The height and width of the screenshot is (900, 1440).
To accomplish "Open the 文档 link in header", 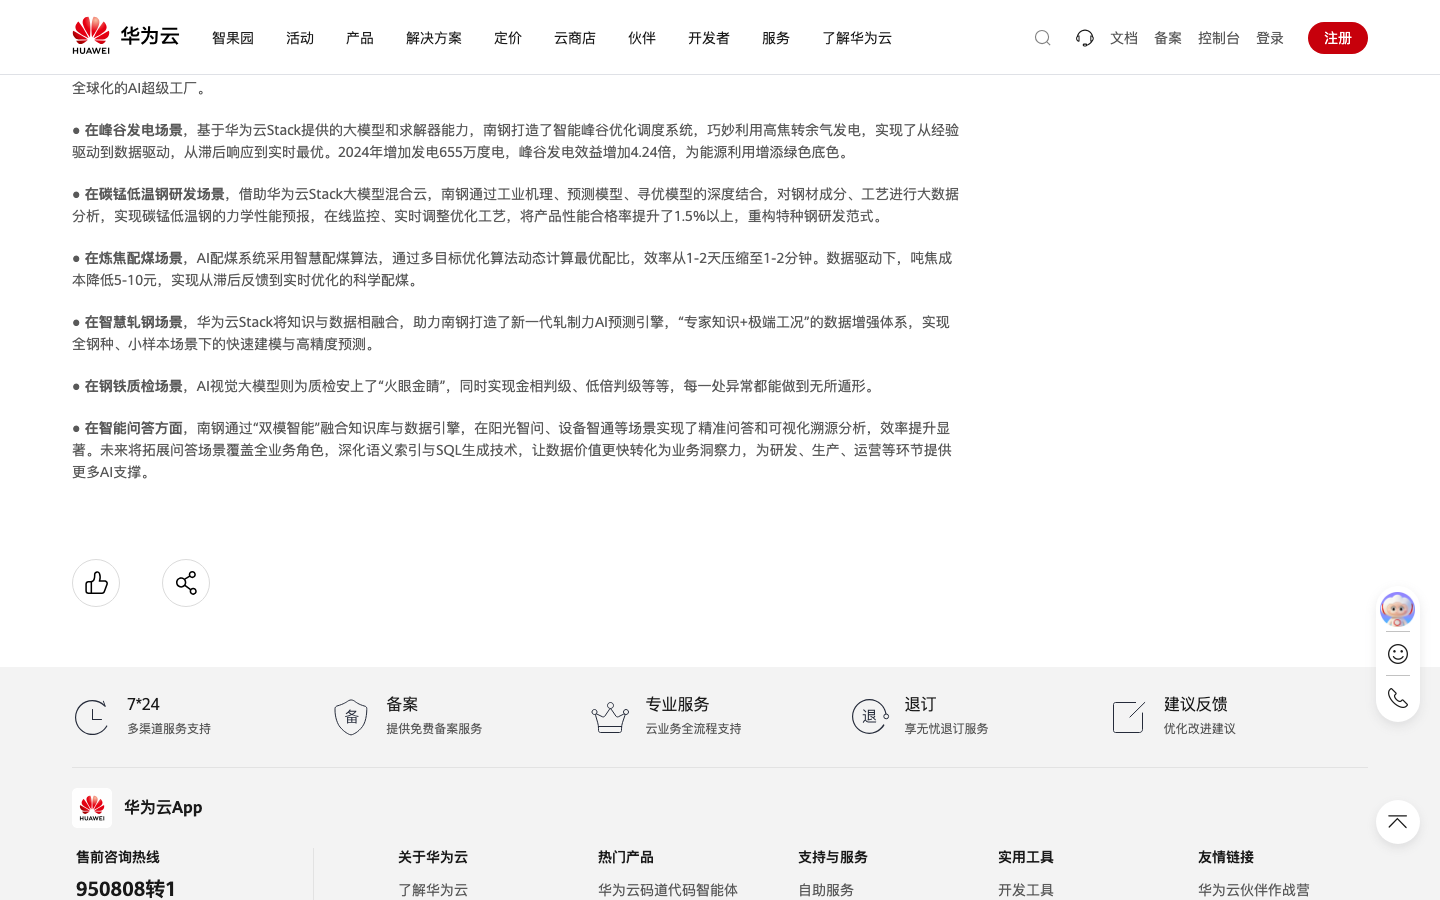I will [x=1124, y=38].
